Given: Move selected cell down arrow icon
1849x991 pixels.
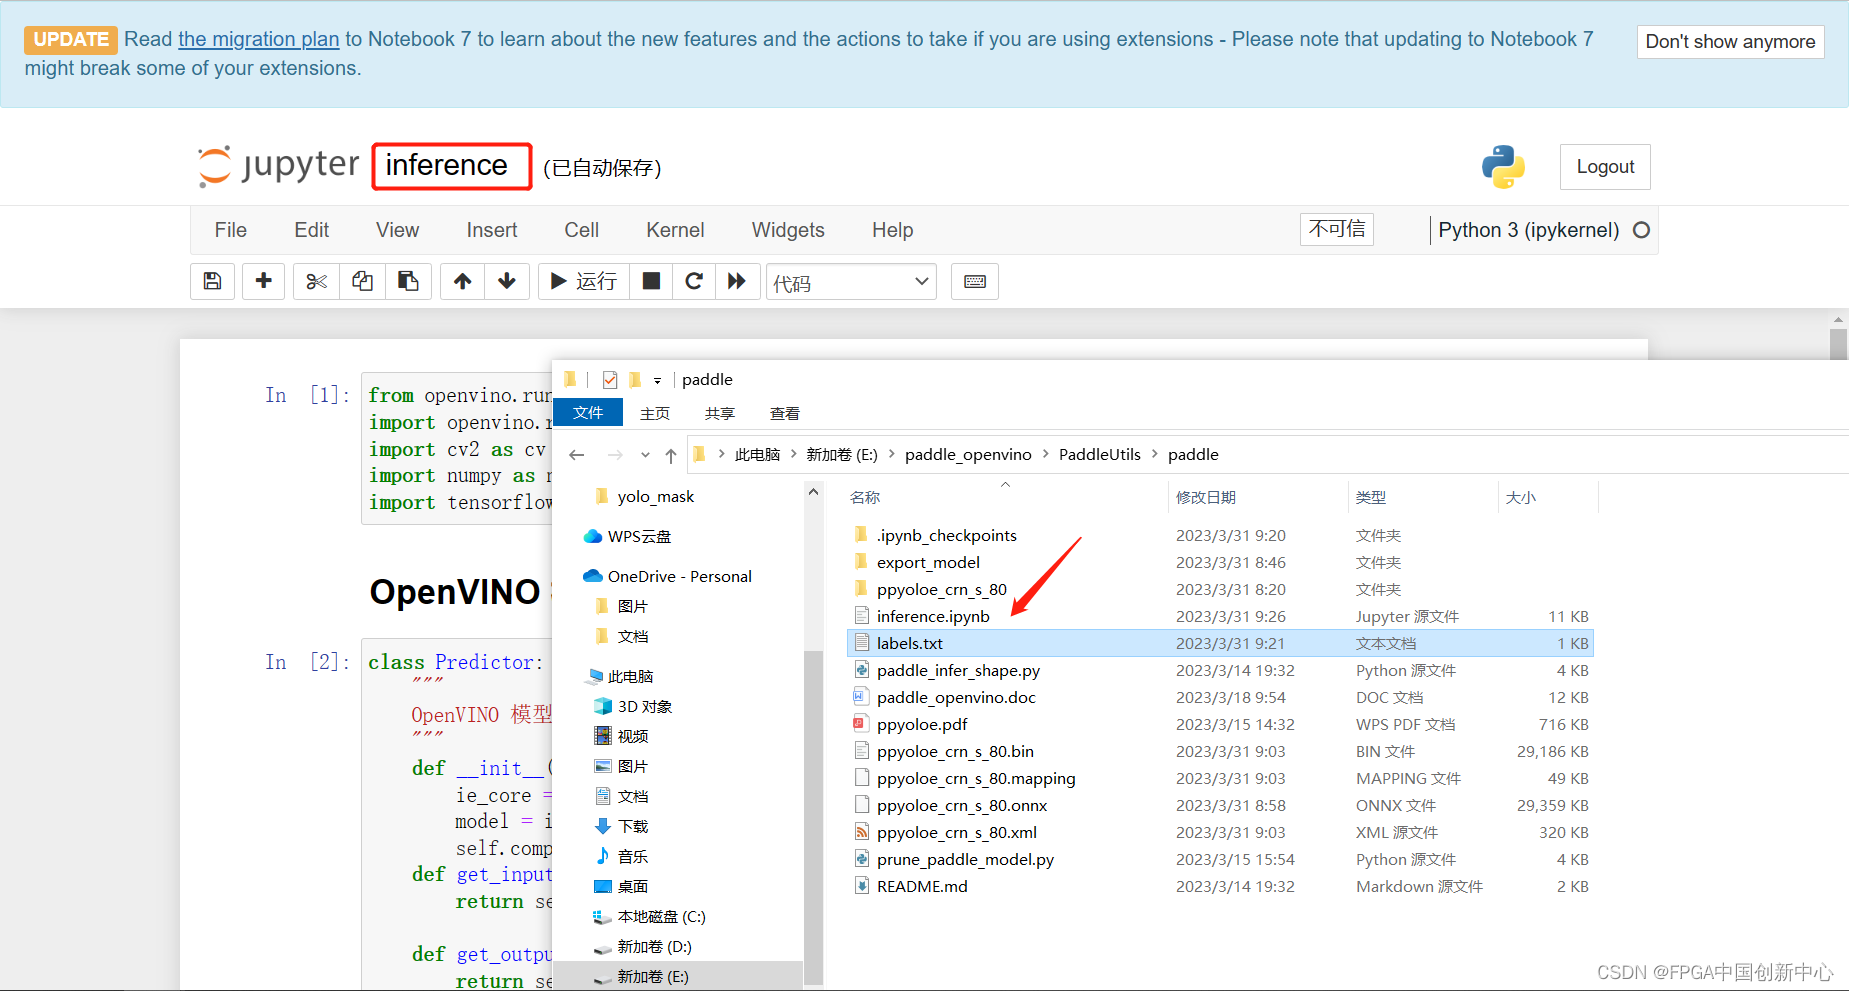Looking at the screenshot, I should pos(507,281).
